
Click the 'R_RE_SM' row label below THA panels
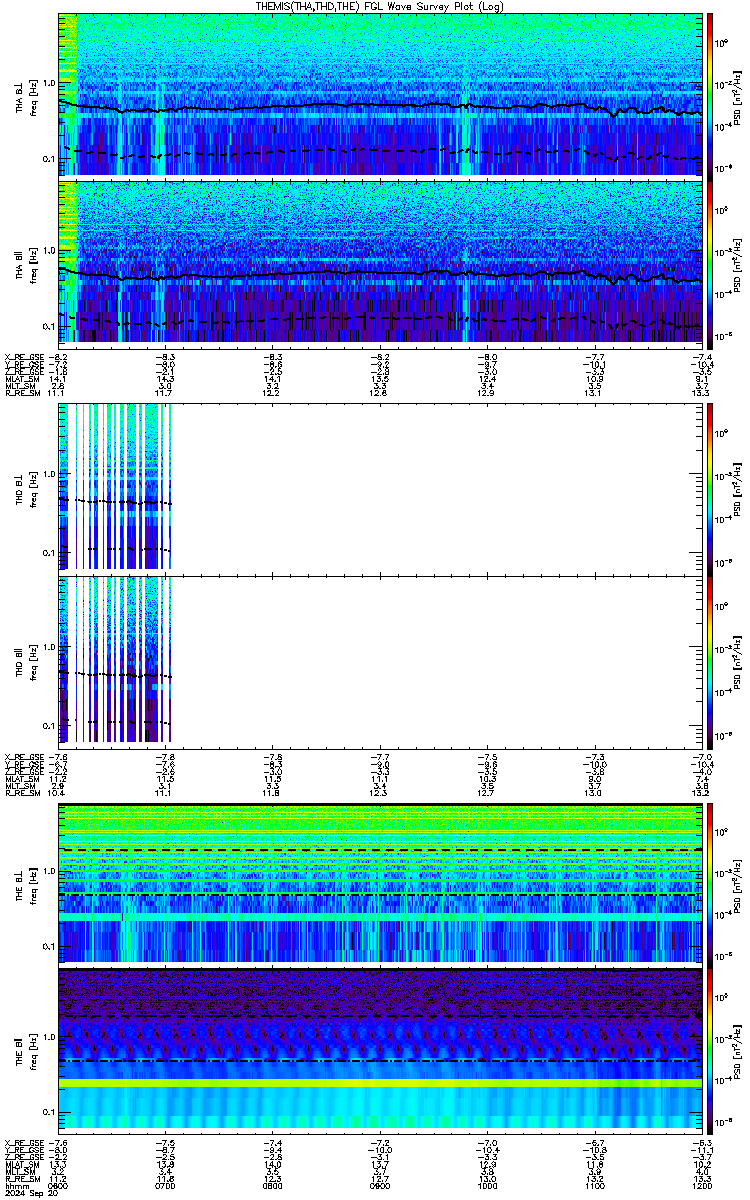tap(22, 392)
